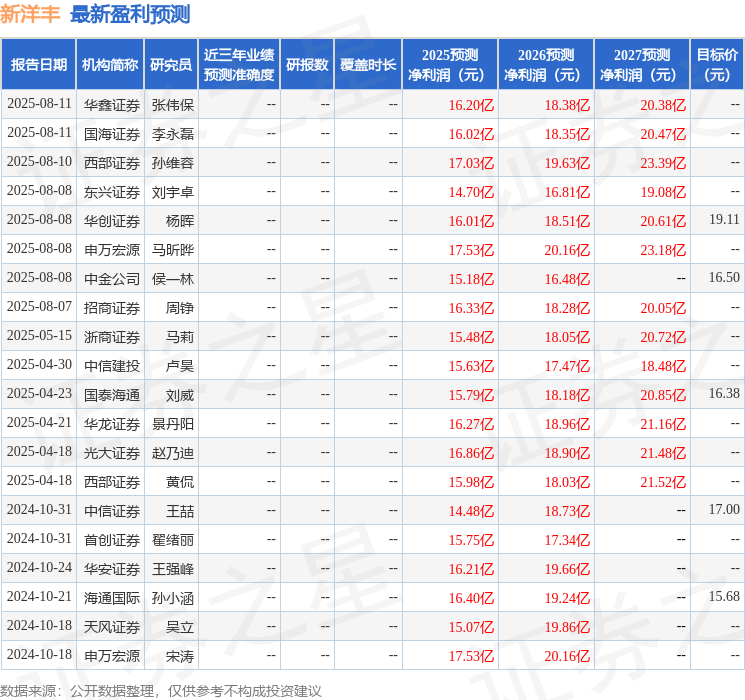
Task: Open the 中金公司 institution entry
Action: 111,278
